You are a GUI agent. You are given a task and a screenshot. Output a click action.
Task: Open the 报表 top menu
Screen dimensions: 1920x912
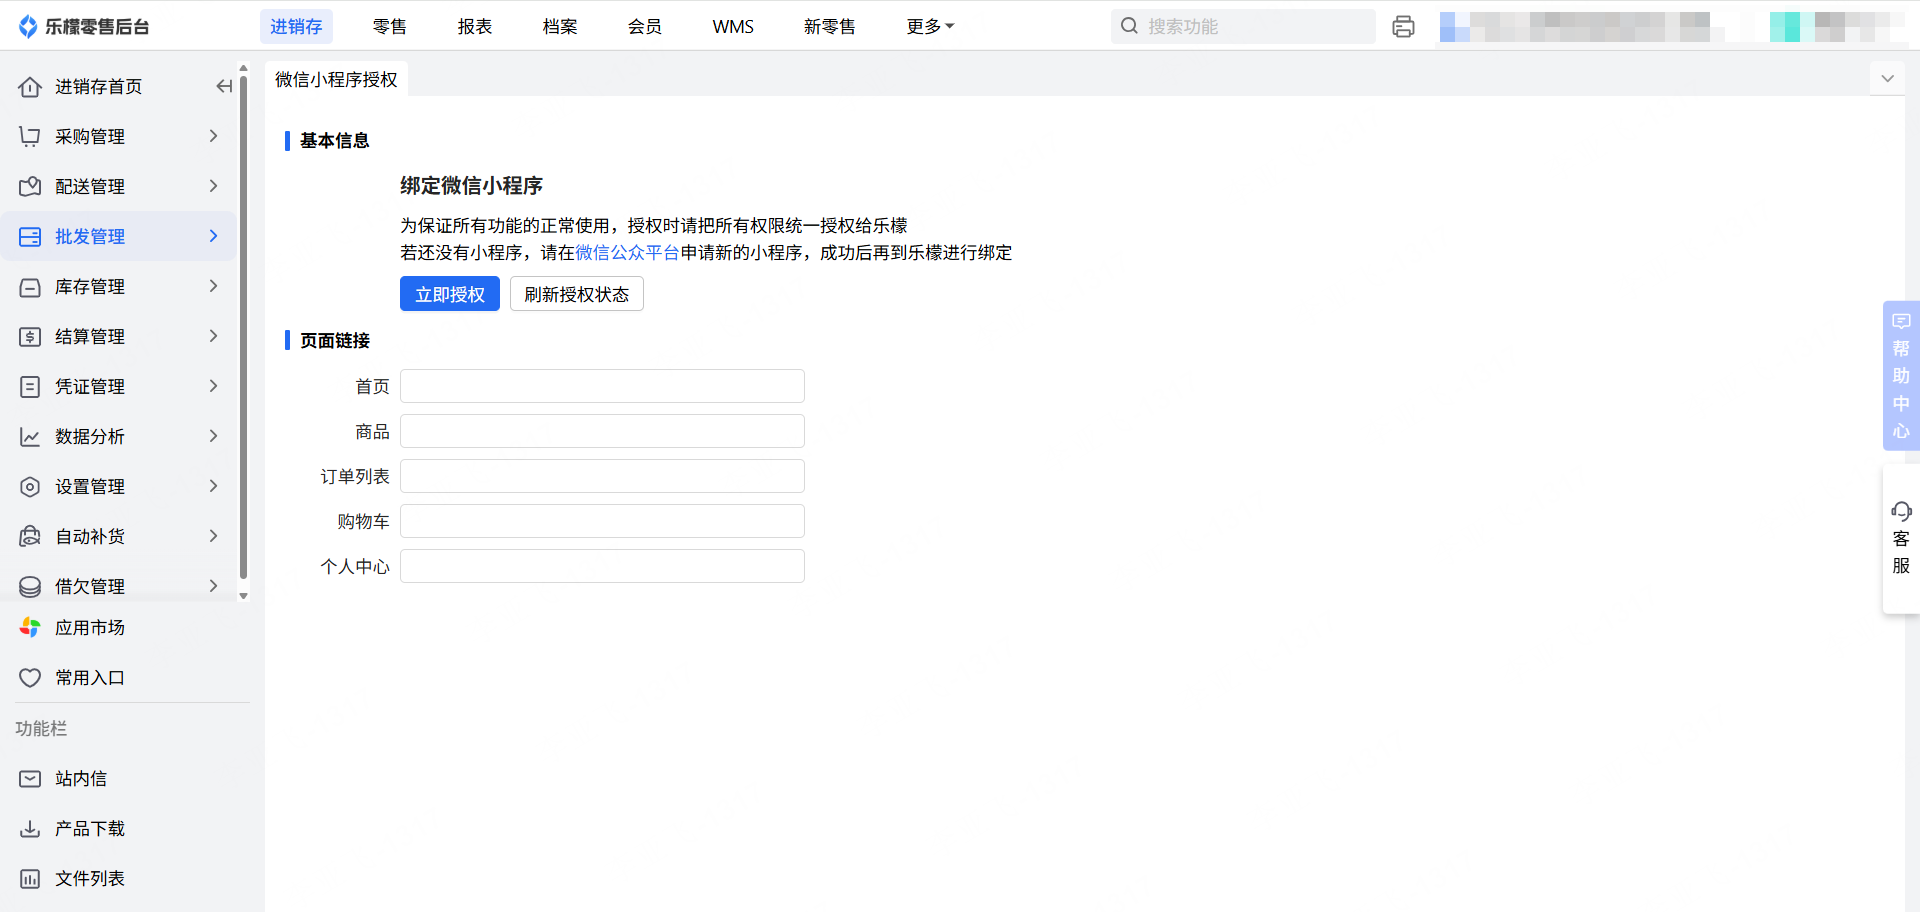[x=475, y=27]
